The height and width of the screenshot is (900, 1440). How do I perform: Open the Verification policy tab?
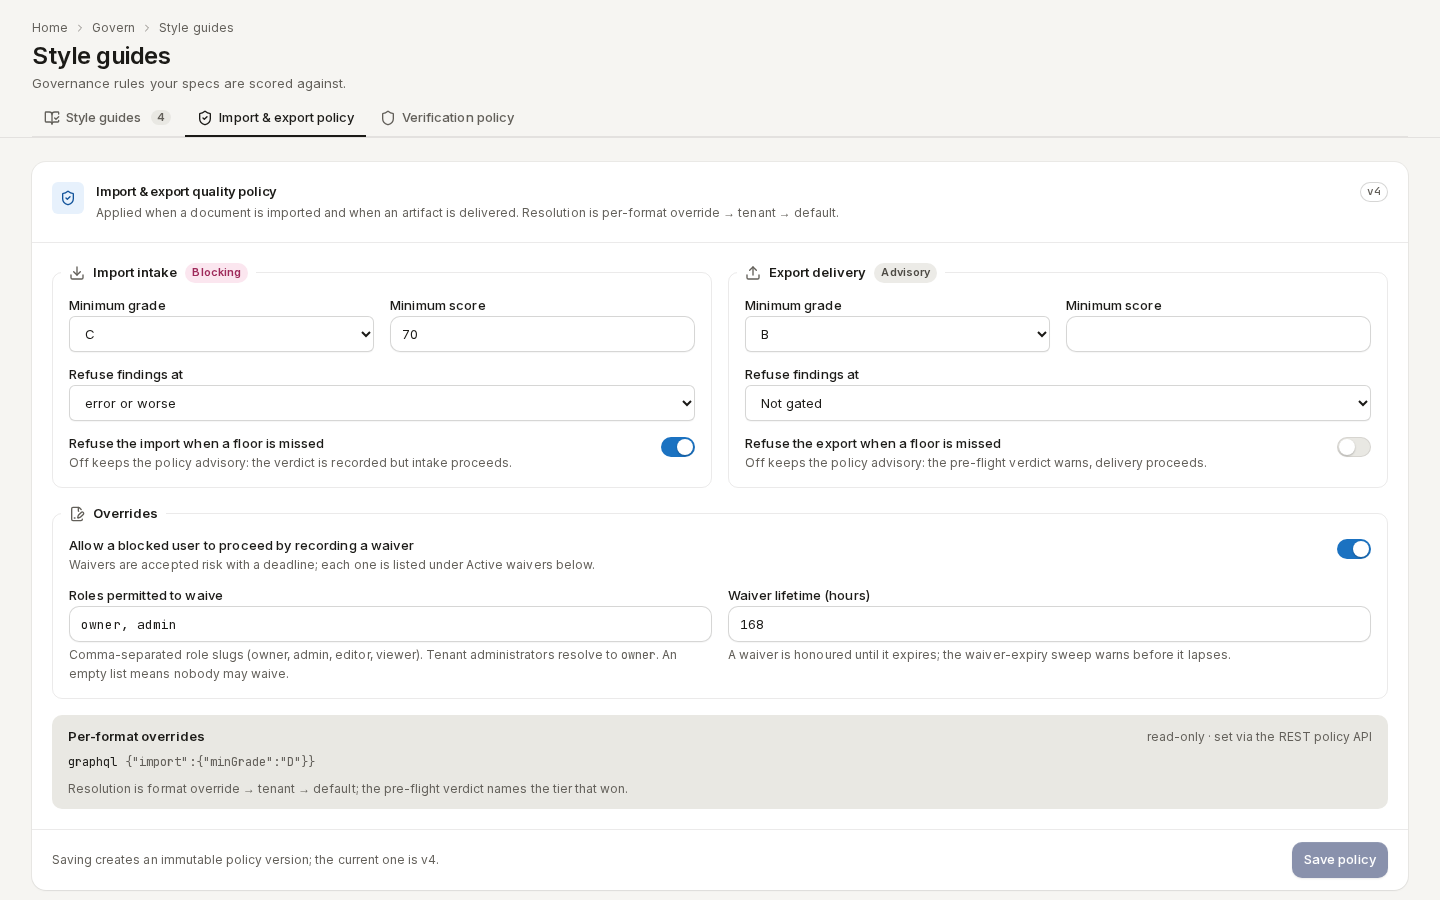(x=447, y=118)
